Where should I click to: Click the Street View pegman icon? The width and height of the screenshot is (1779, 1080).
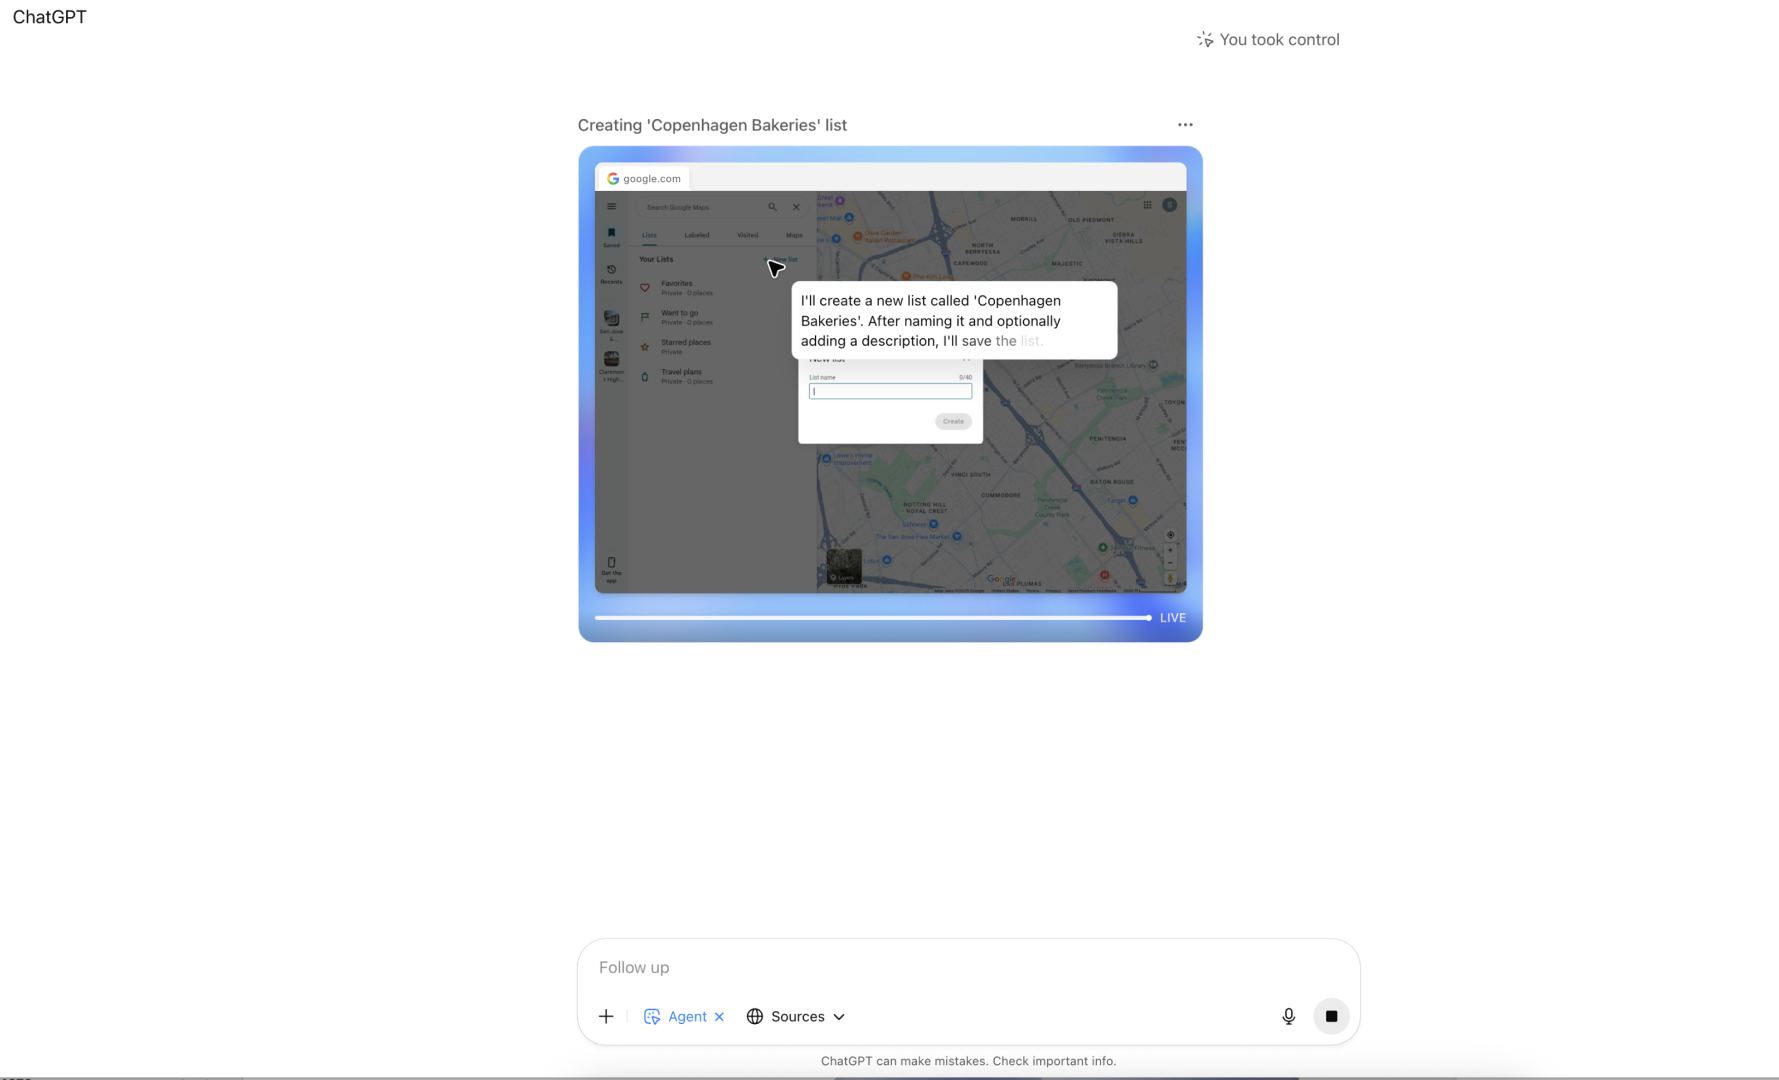[x=1170, y=578]
